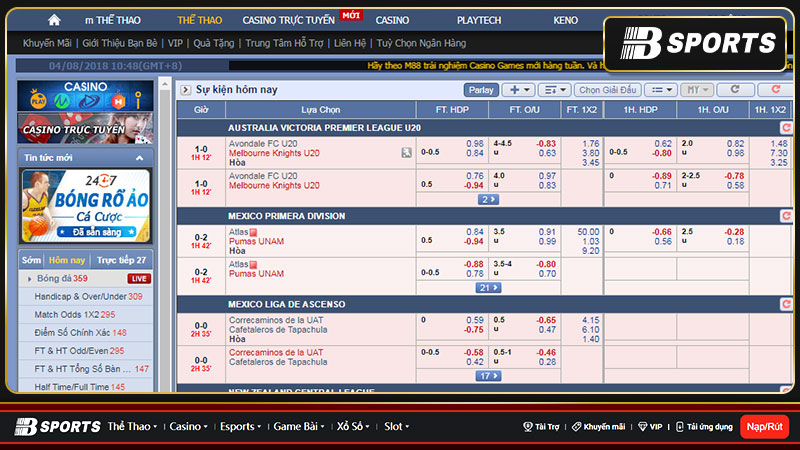Click the red refresh icon in the toolbar

tap(776, 90)
